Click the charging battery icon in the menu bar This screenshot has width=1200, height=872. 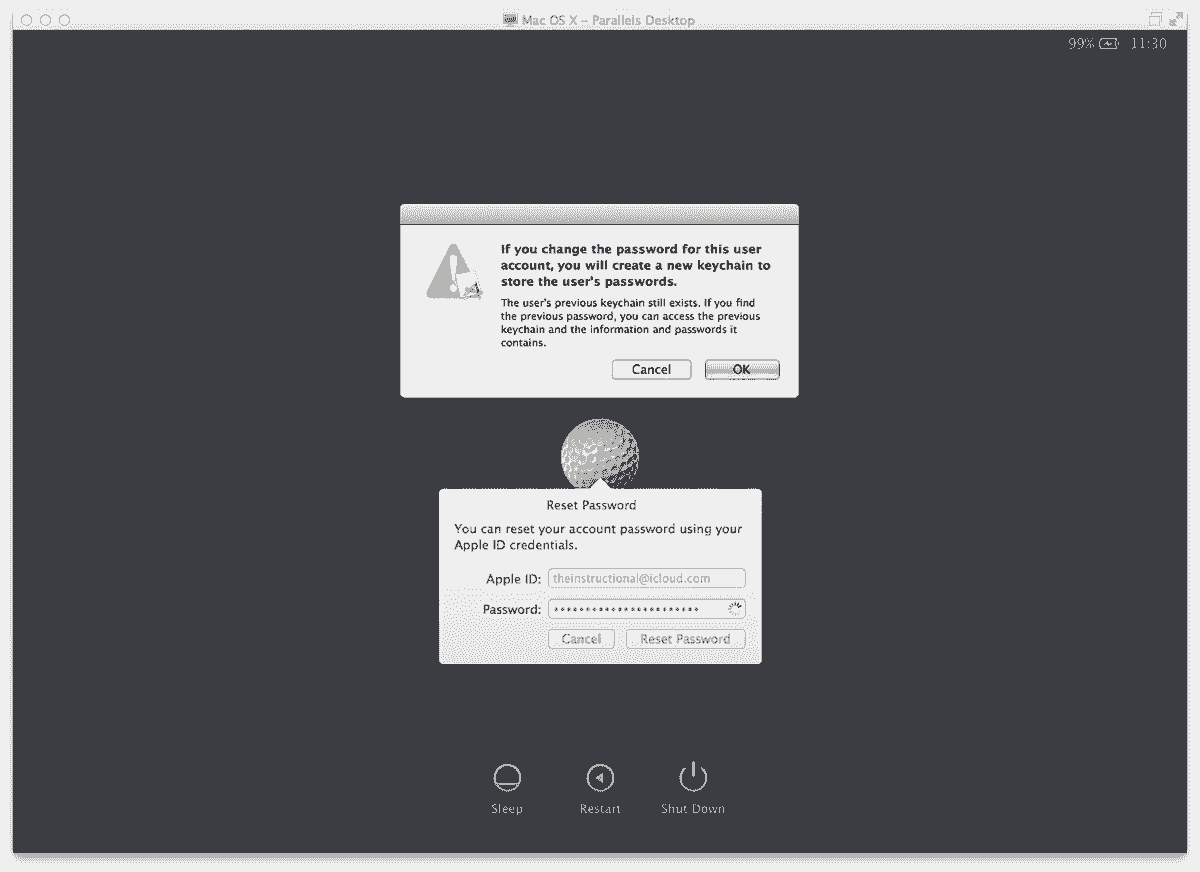[1108, 43]
